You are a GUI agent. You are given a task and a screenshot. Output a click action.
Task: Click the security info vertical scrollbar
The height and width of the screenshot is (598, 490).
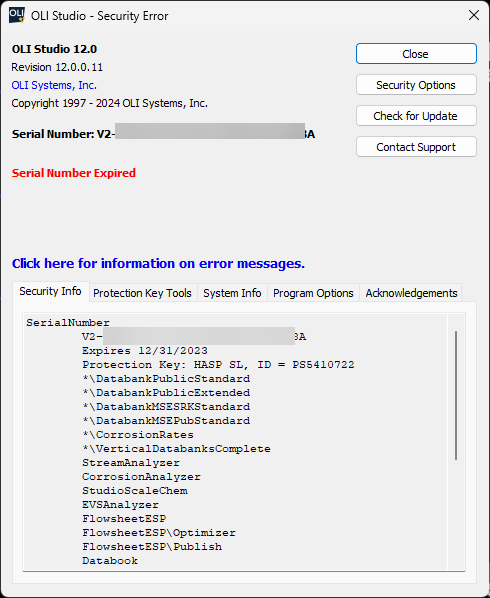click(x=456, y=395)
